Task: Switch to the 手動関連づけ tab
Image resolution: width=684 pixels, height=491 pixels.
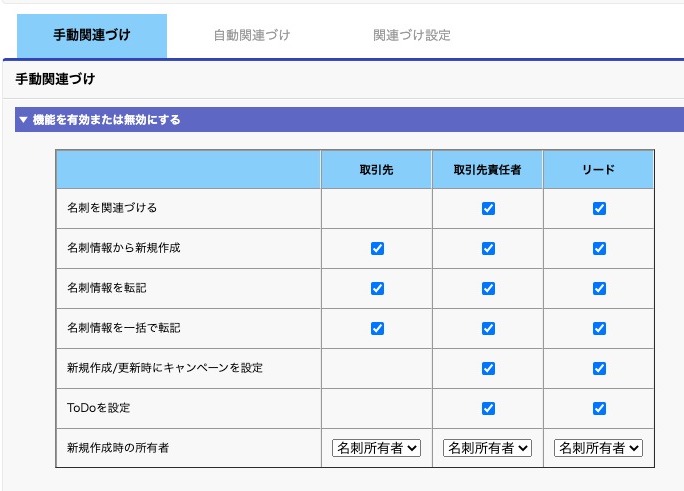Action: tap(92, 35)
